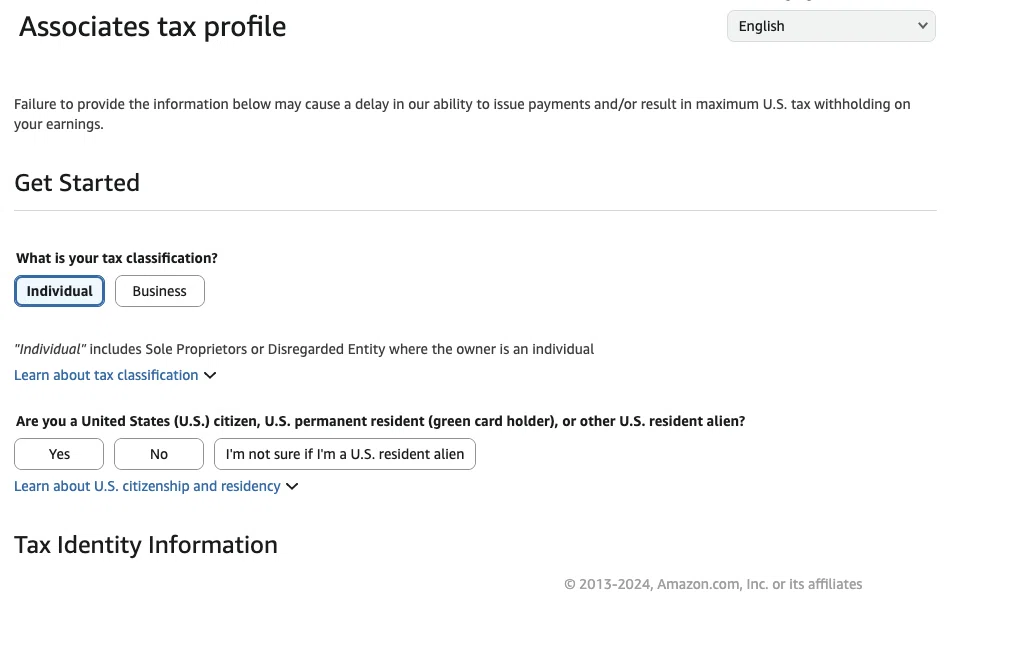
Task: Click the Individual includes Sole Proprietors note
Action: click(x=304, y=349)
